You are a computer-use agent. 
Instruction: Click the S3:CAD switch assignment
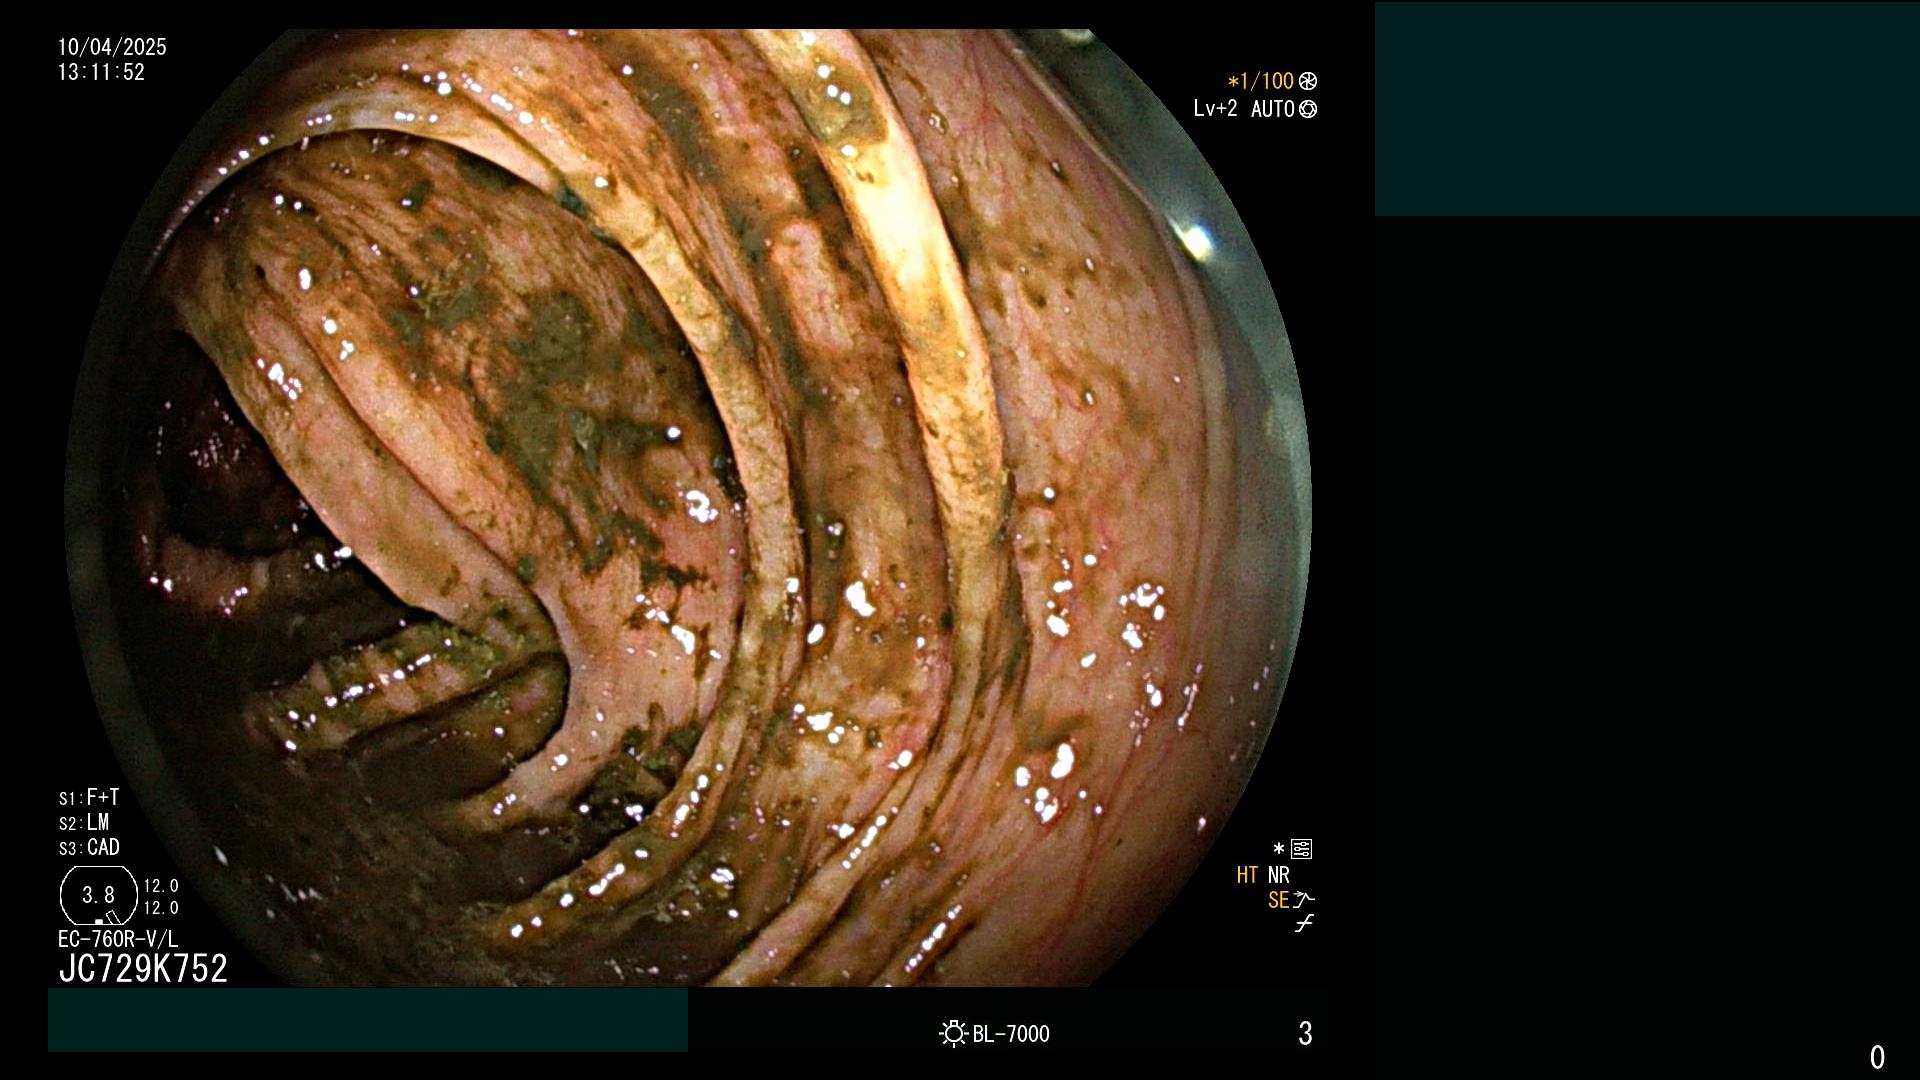(89, 848)
